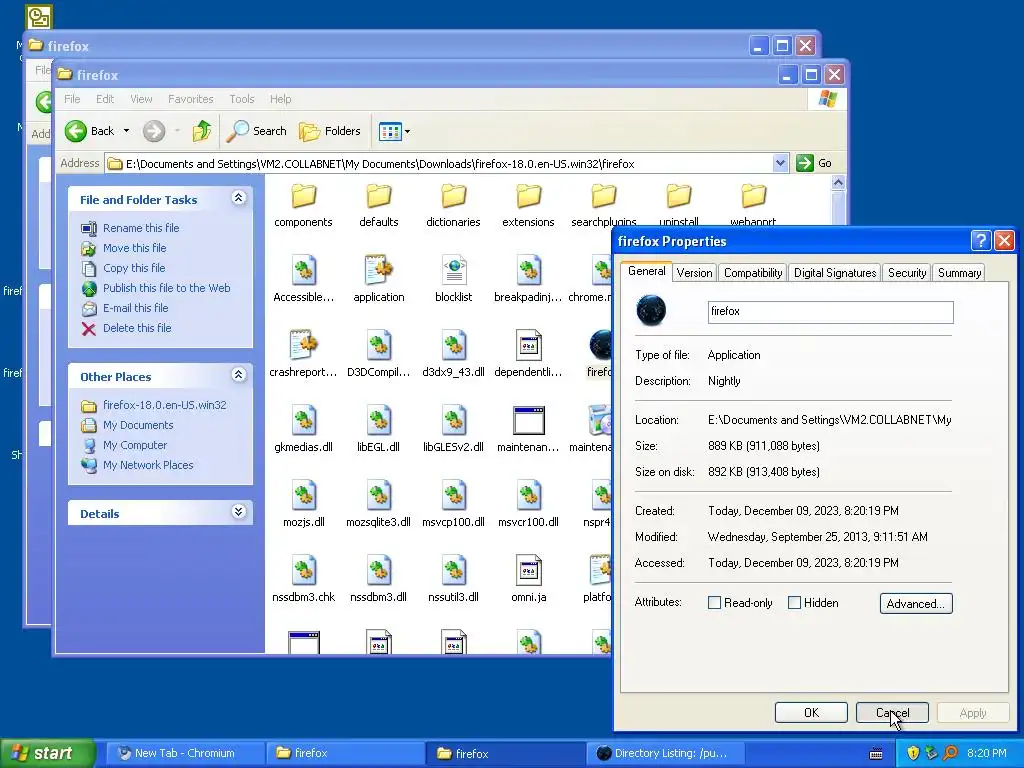Open the Edit menu

(104, 99)
